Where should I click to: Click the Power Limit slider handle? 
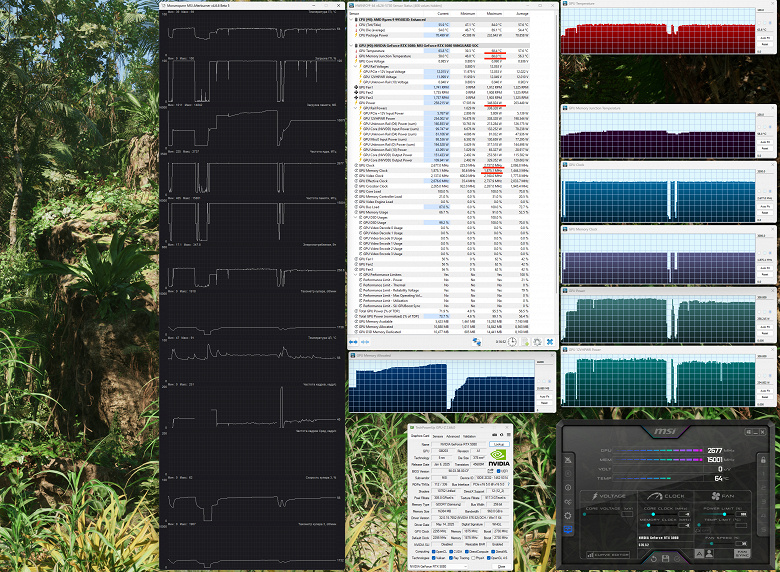[724, 514]
